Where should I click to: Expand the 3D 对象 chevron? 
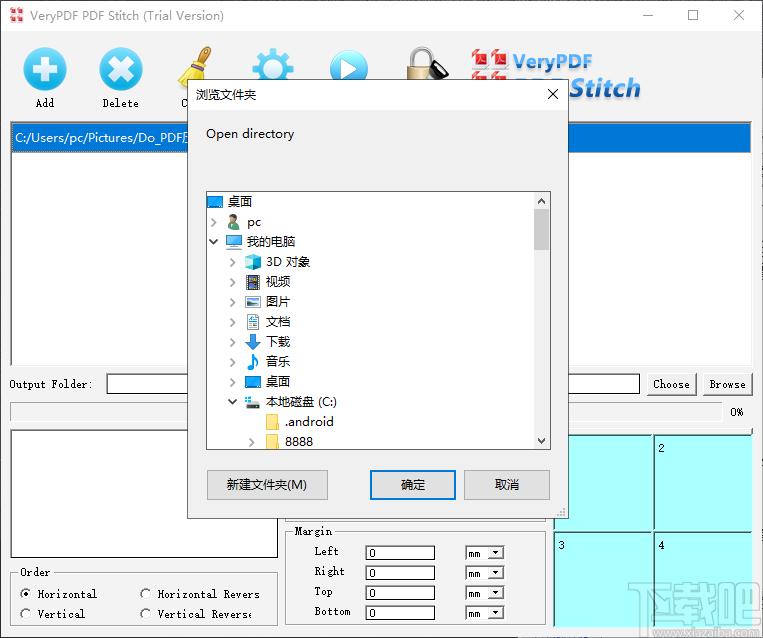click(x=233, y=262)
